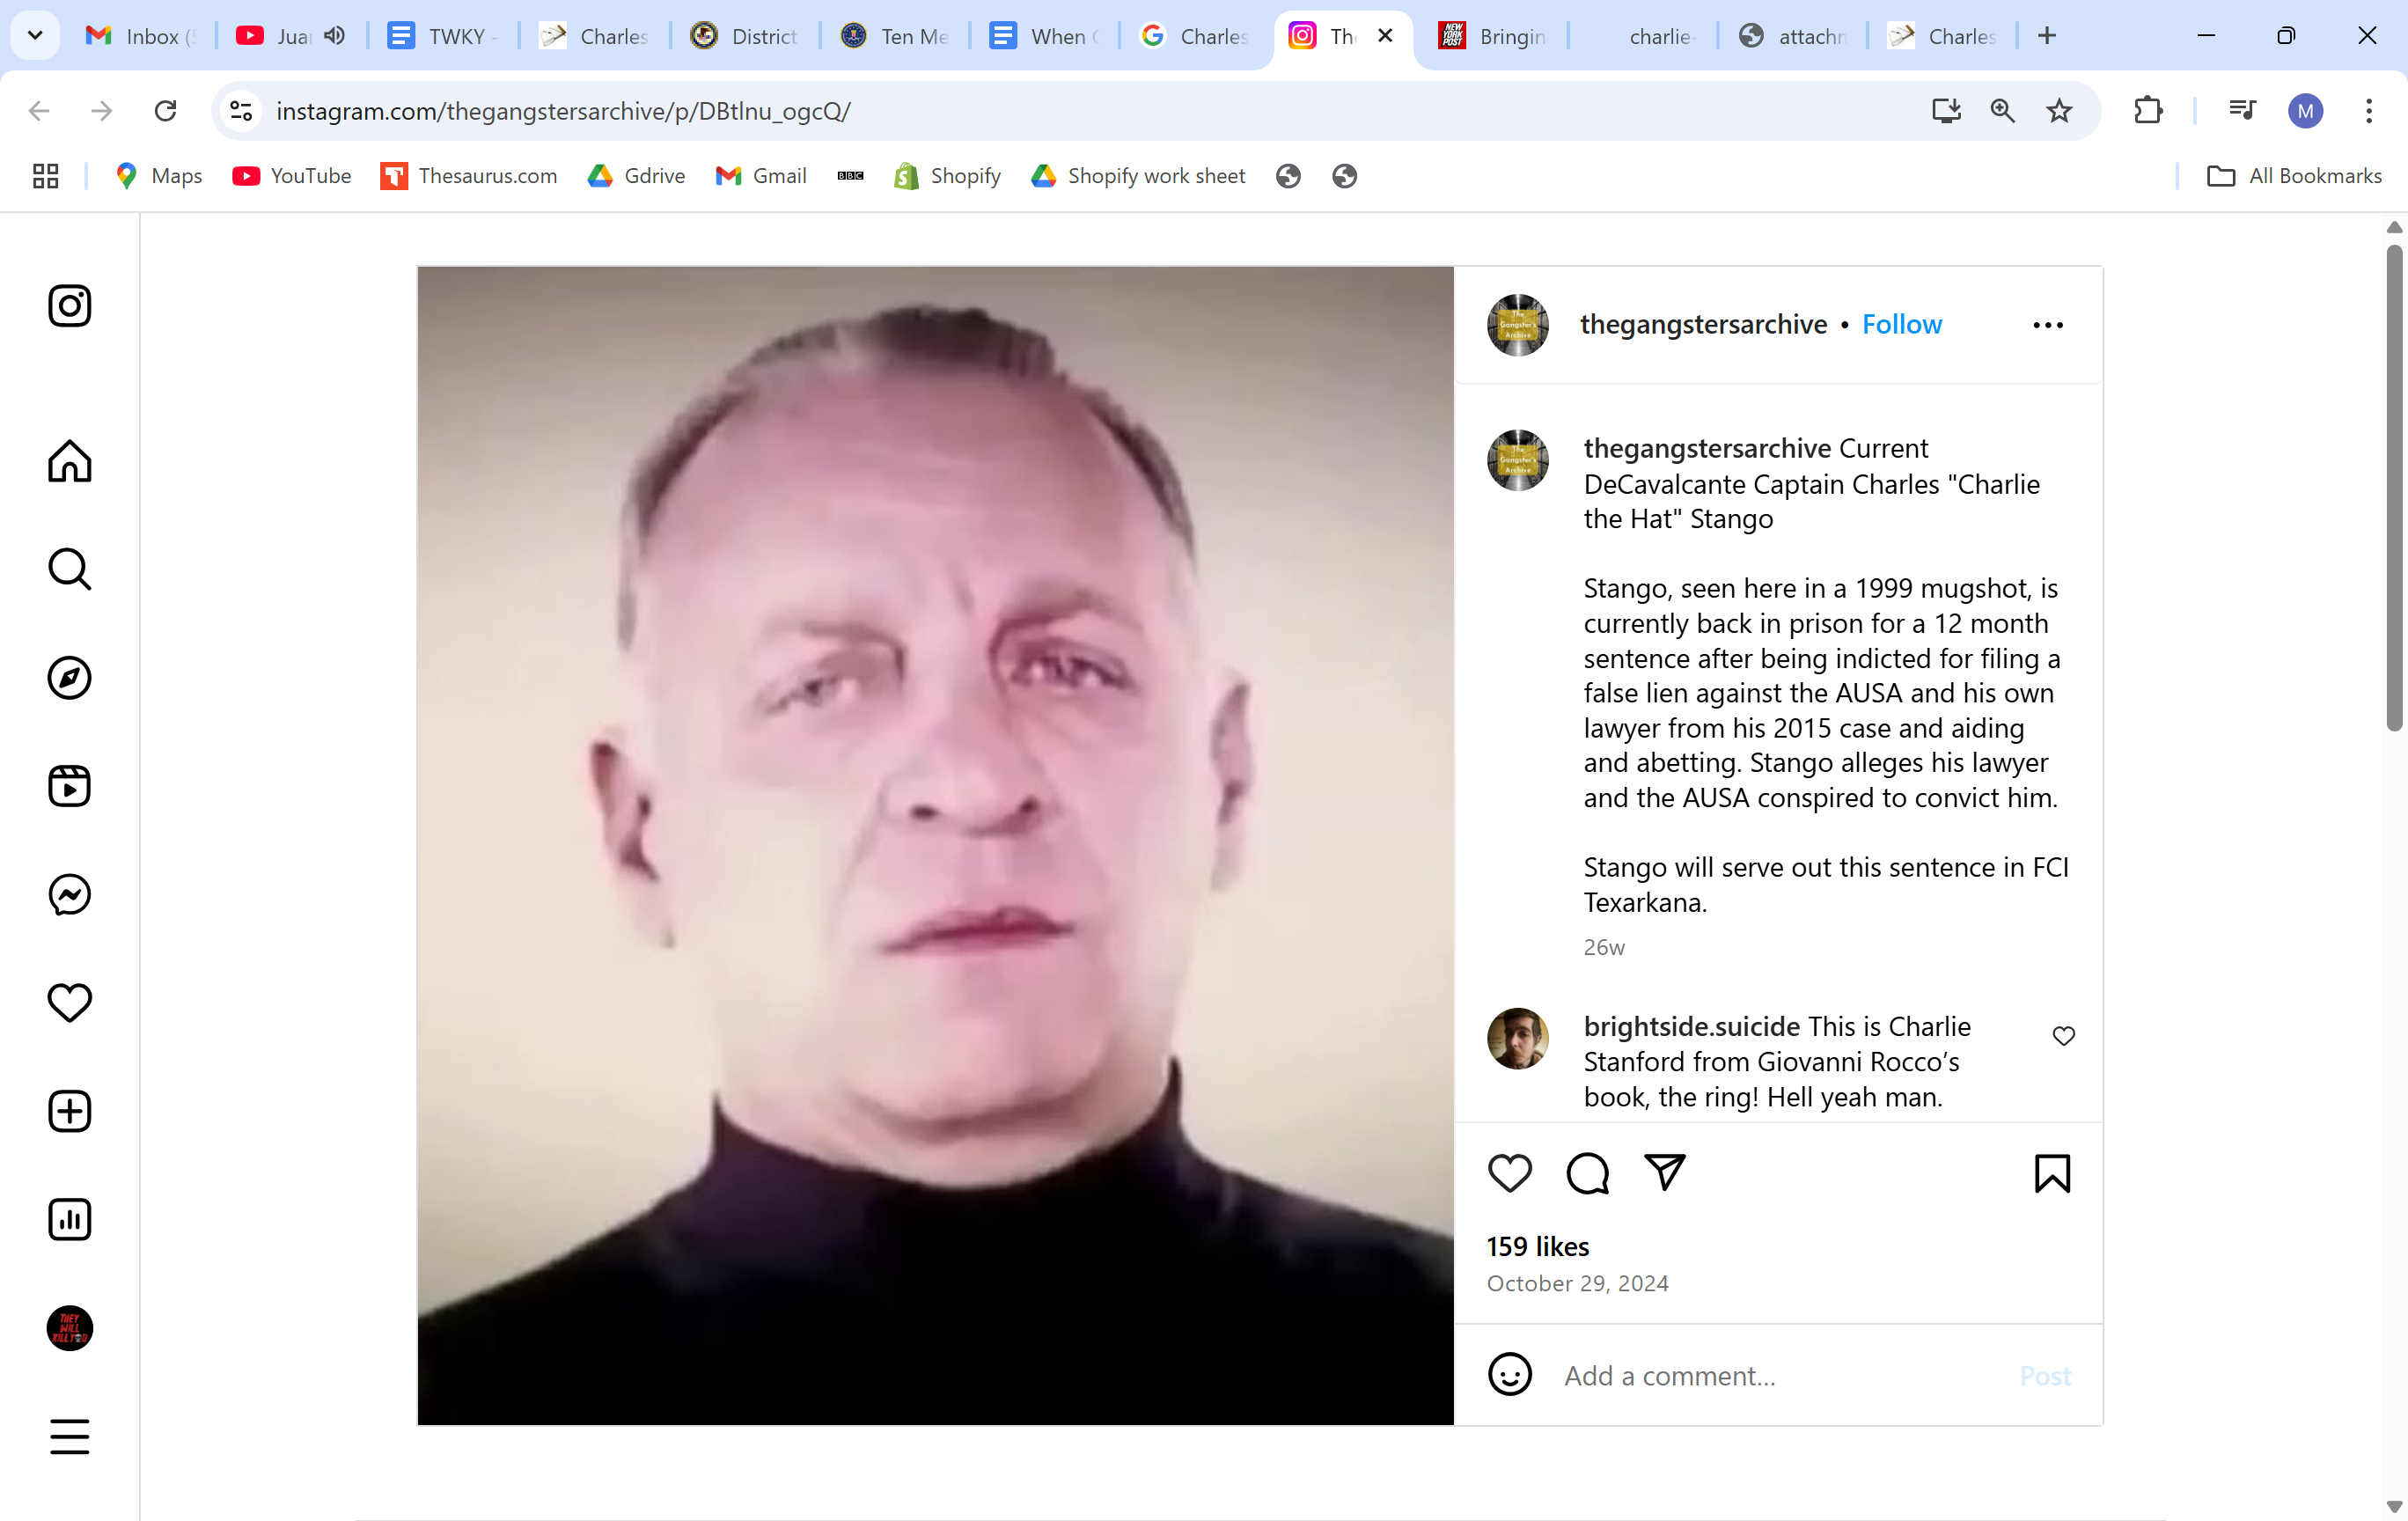Open the 159 likes list
The image size is (2408, 1521).
click(1537, 1246)
